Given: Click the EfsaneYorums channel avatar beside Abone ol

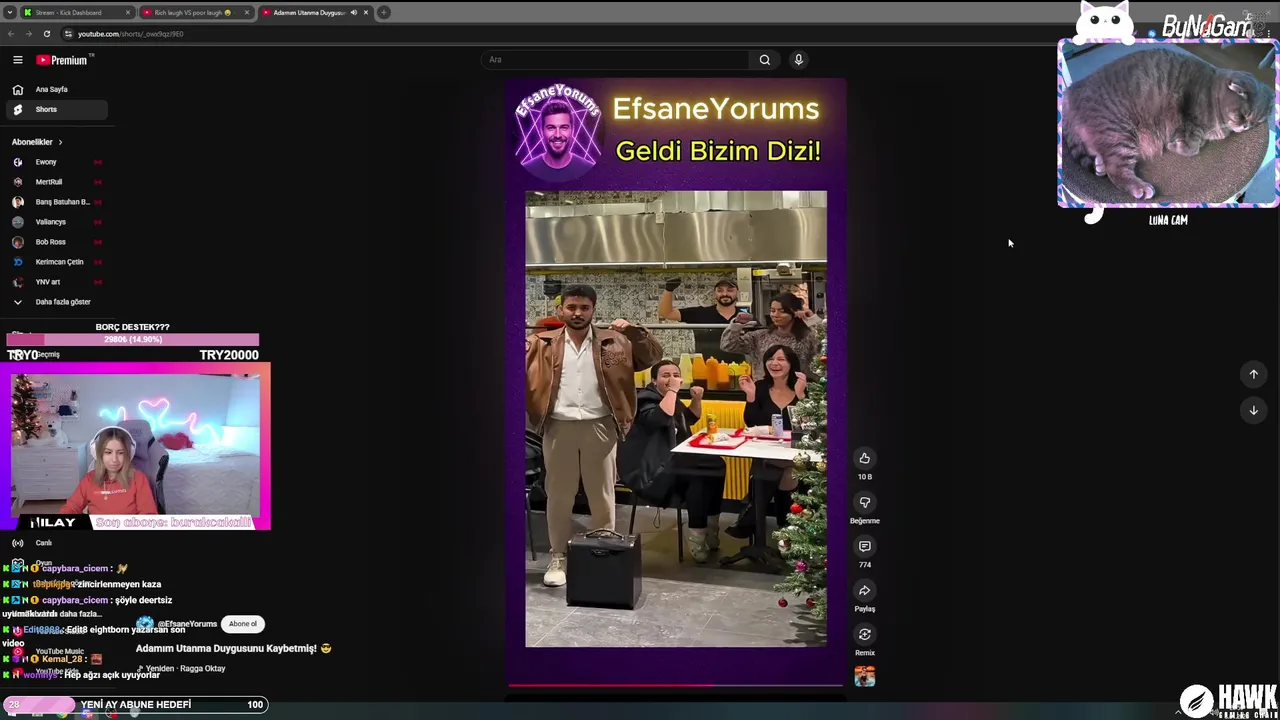Looking at the screenshot, I should click(145, 624).
